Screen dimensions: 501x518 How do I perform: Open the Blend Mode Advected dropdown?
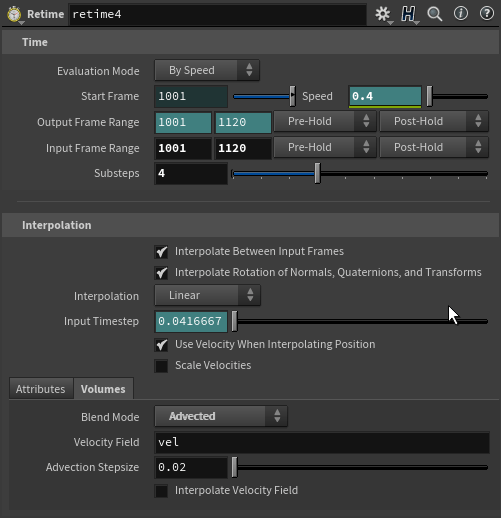pos(221,416)
